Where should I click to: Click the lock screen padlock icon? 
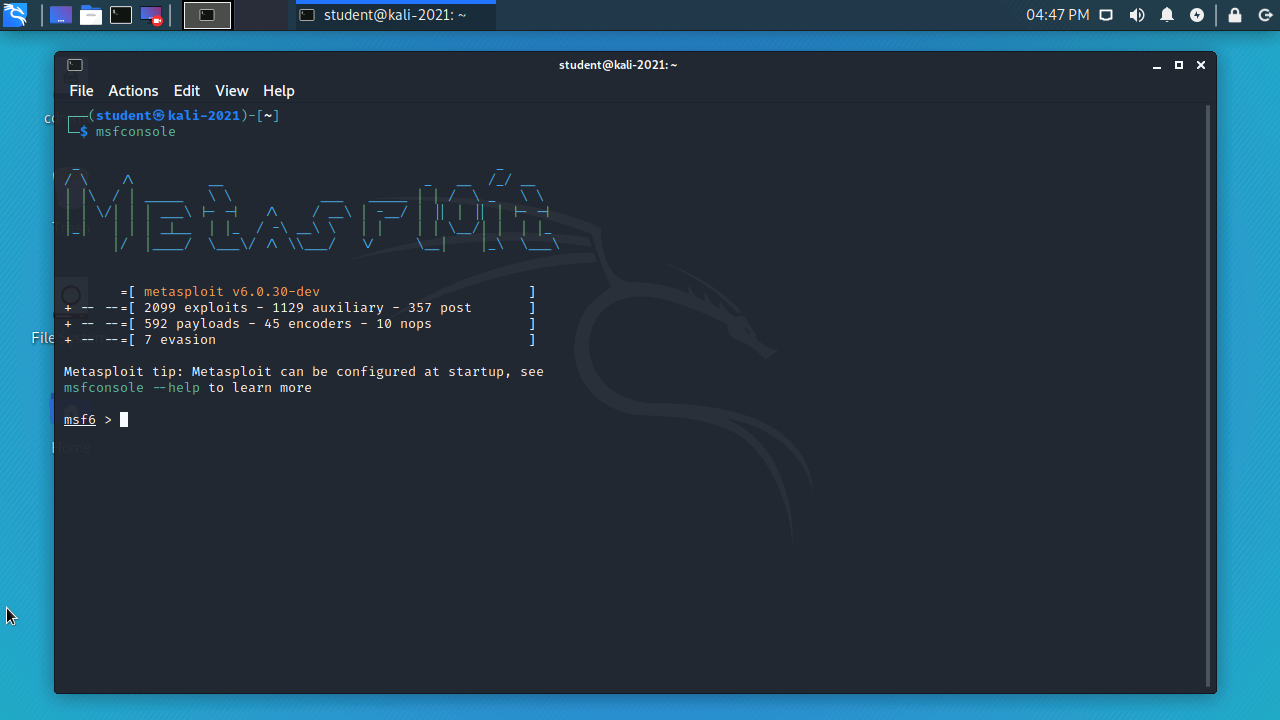tap(1235, 15)
